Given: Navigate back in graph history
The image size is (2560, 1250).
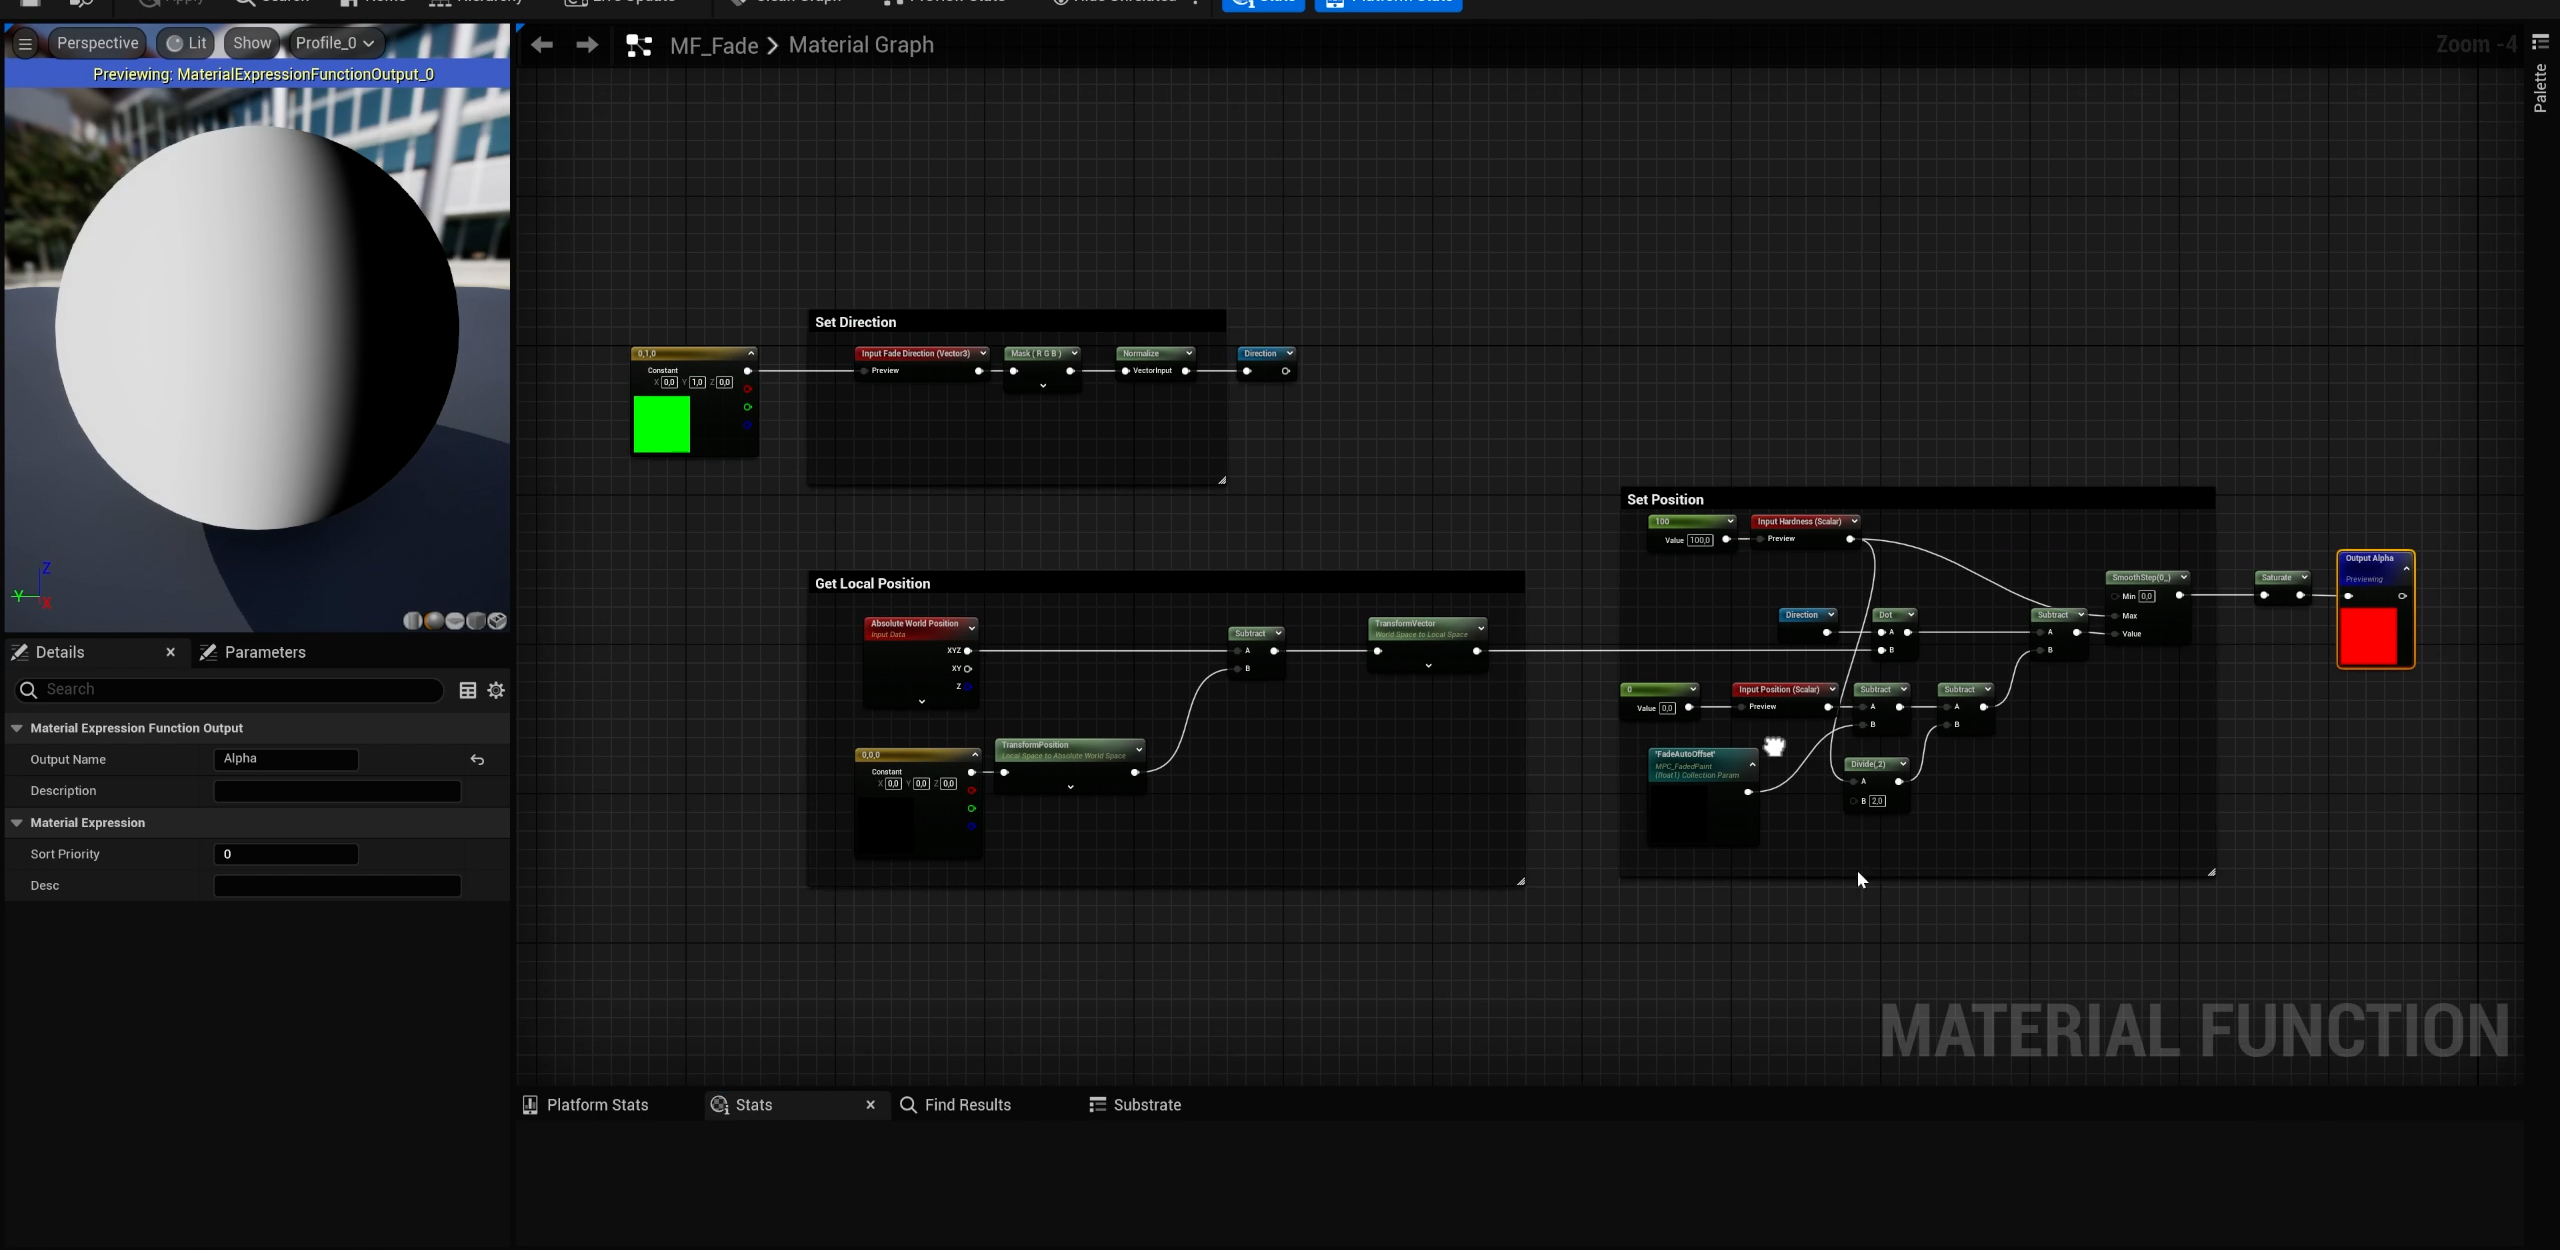Looking at the screenshot, I should 542,45.
